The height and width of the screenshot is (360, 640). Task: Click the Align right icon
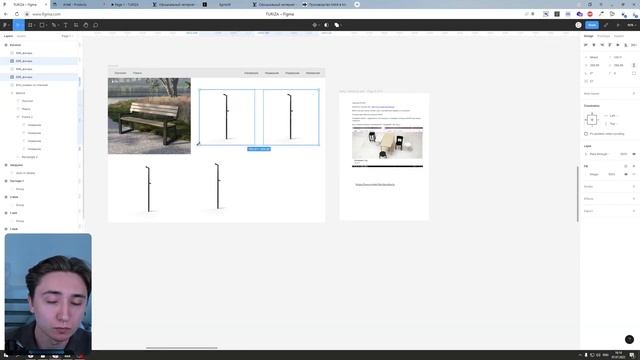tap(602, 45)
